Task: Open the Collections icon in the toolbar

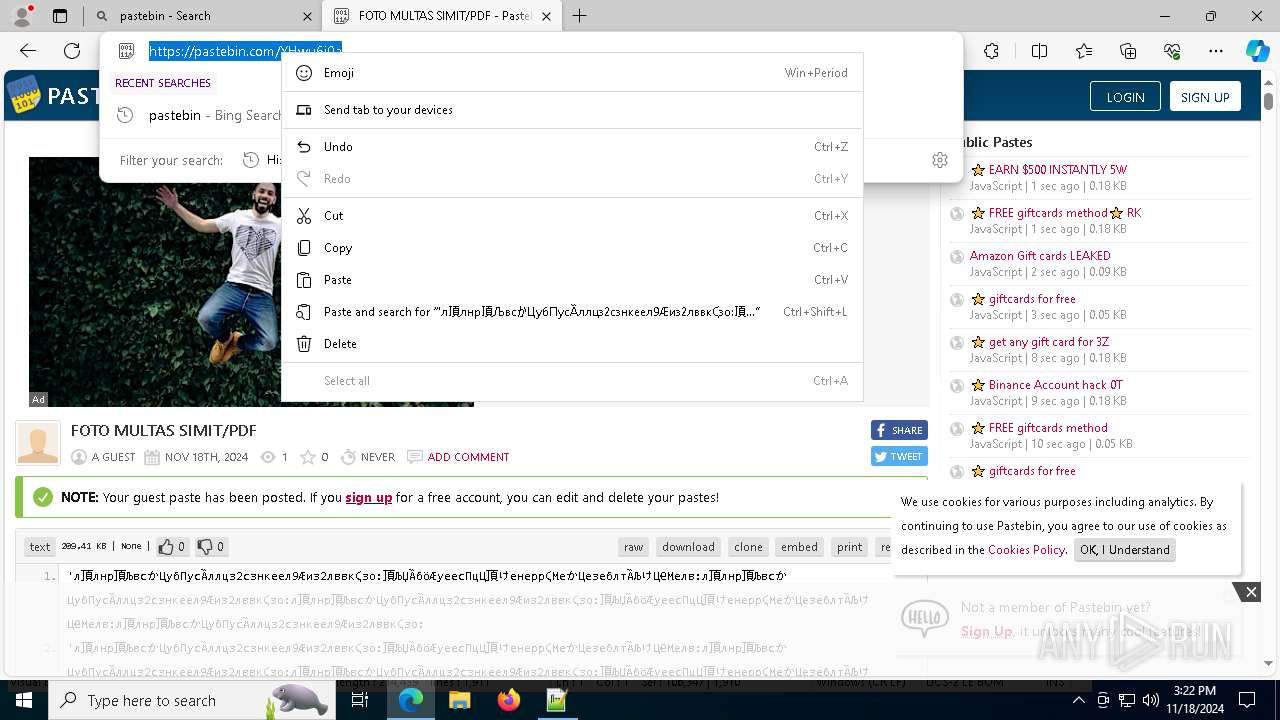Action: pyautogui.click(x=1128, y=51)
